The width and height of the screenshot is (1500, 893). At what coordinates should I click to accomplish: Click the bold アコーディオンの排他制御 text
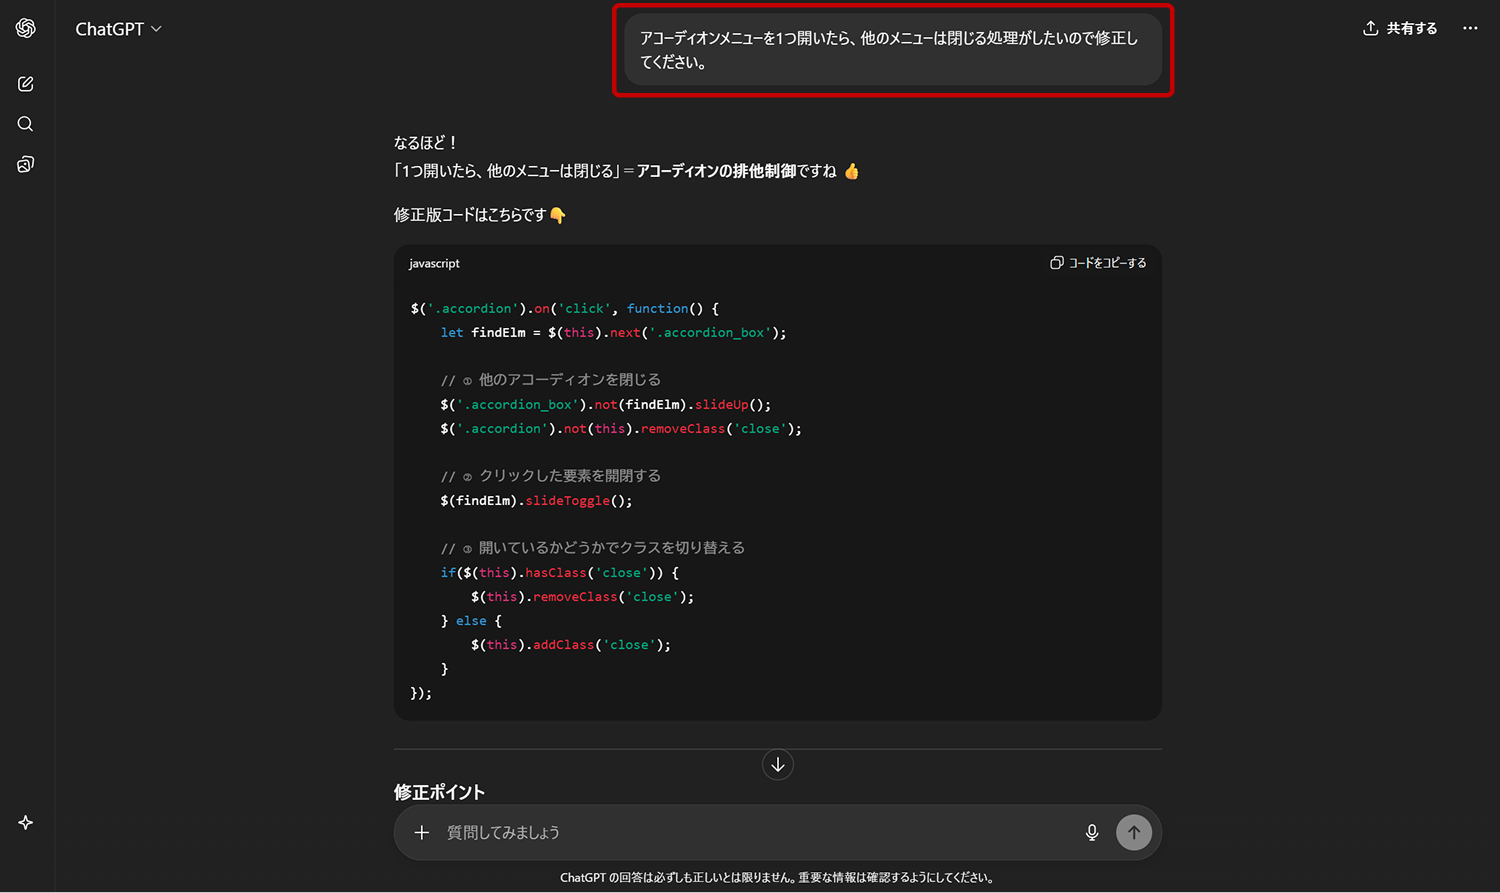[716, 171]
